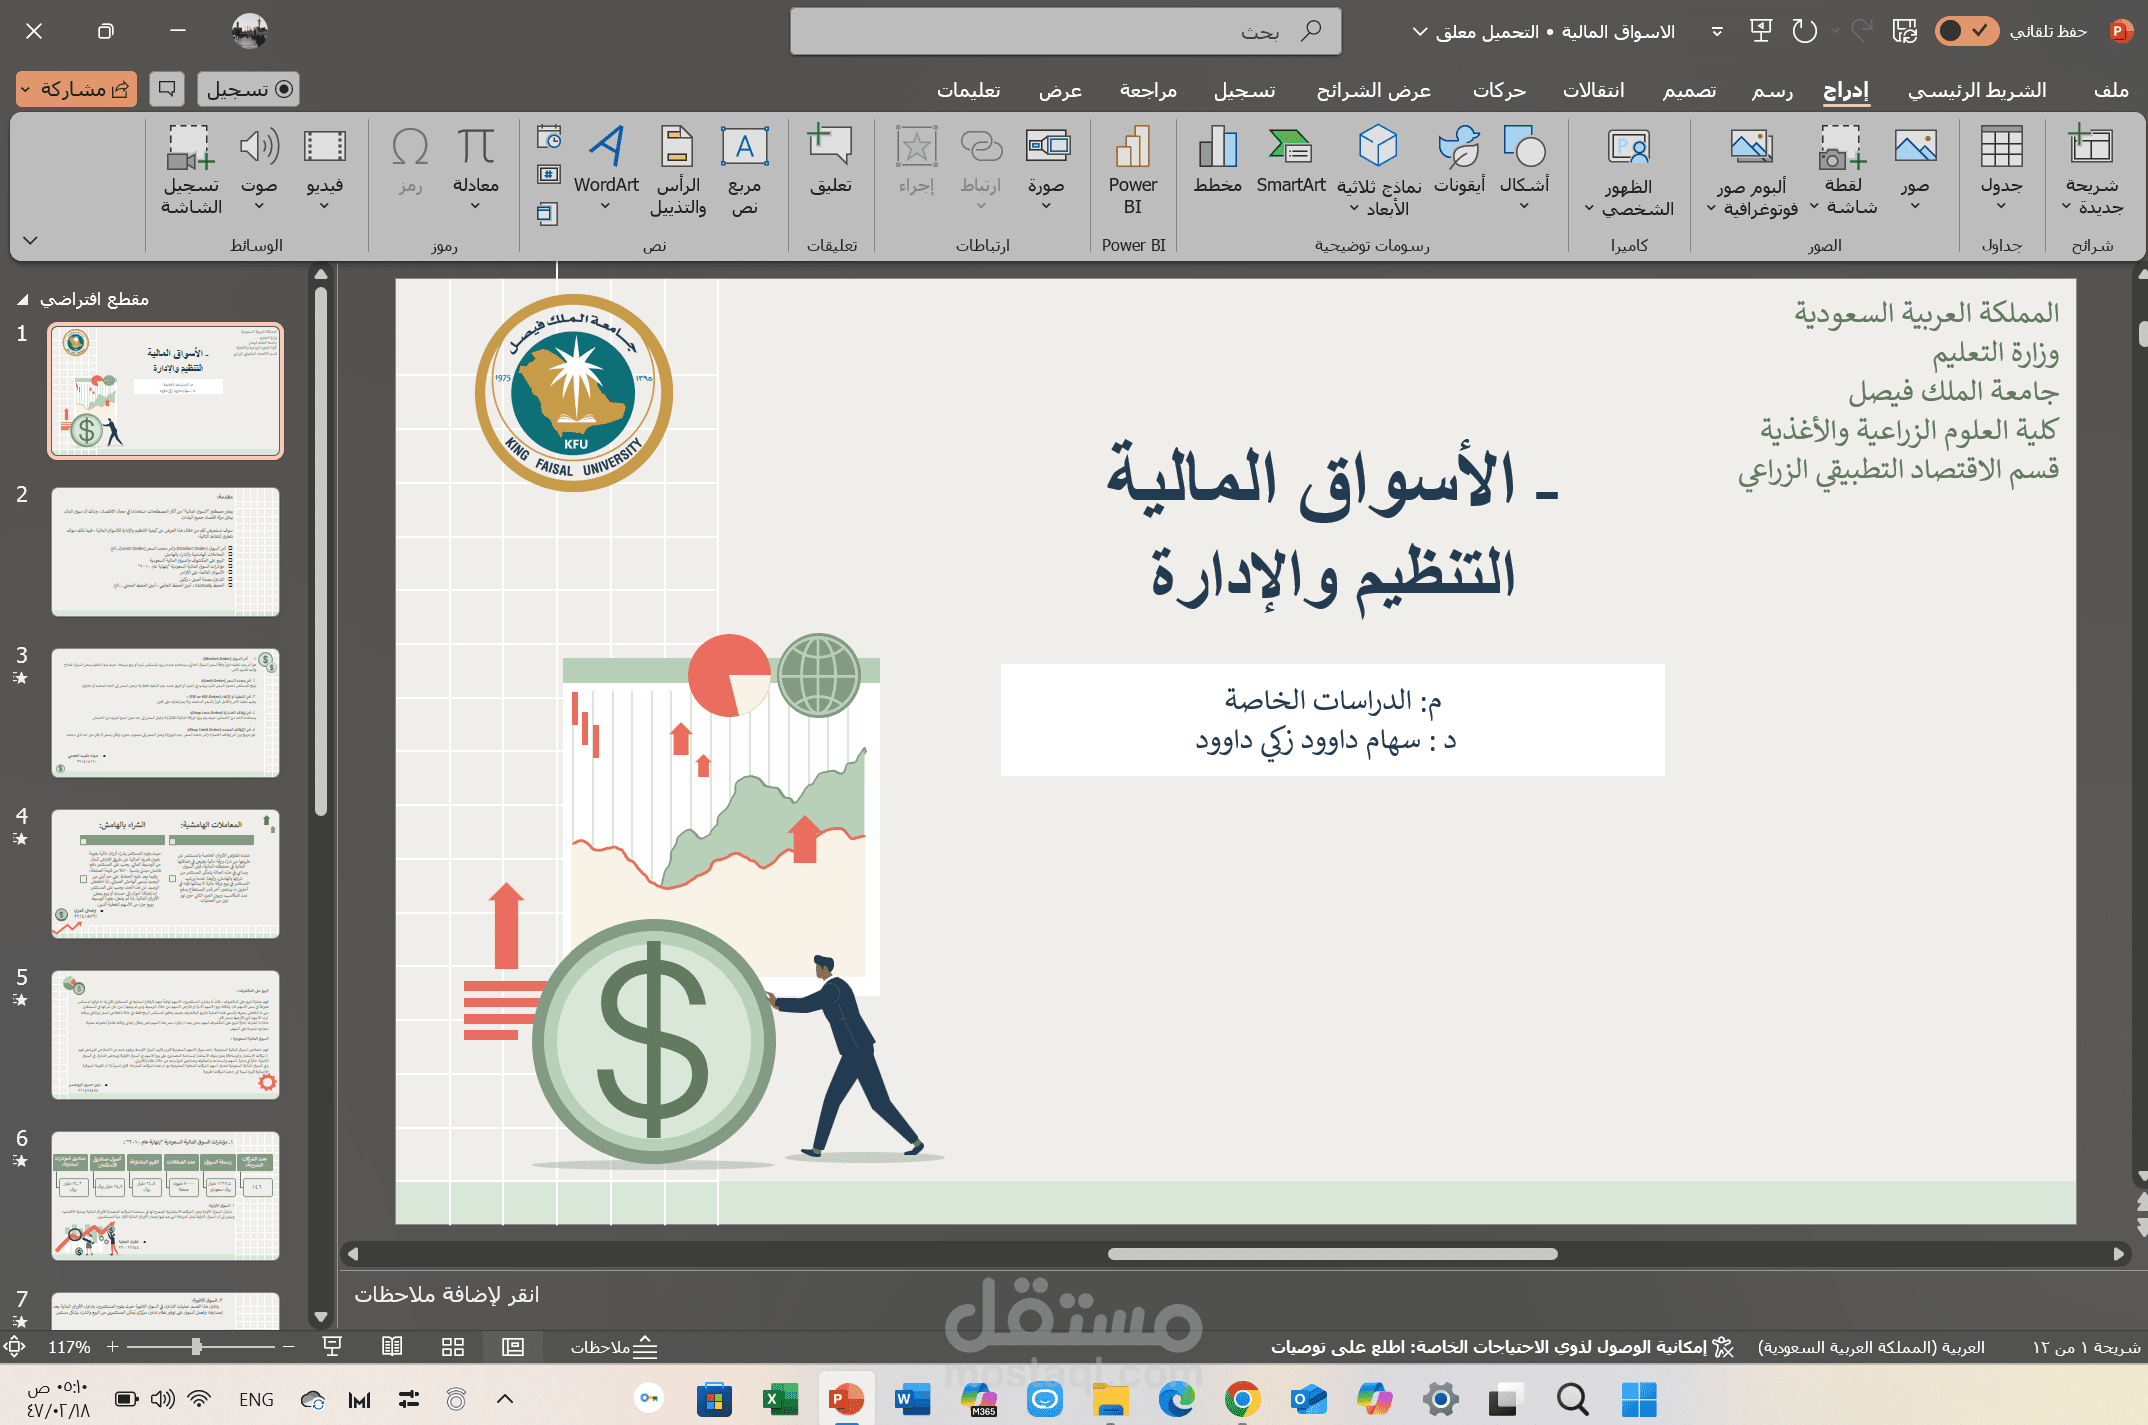Click the fit slide to window button

pyautogui.click(x=14, y=1346)
